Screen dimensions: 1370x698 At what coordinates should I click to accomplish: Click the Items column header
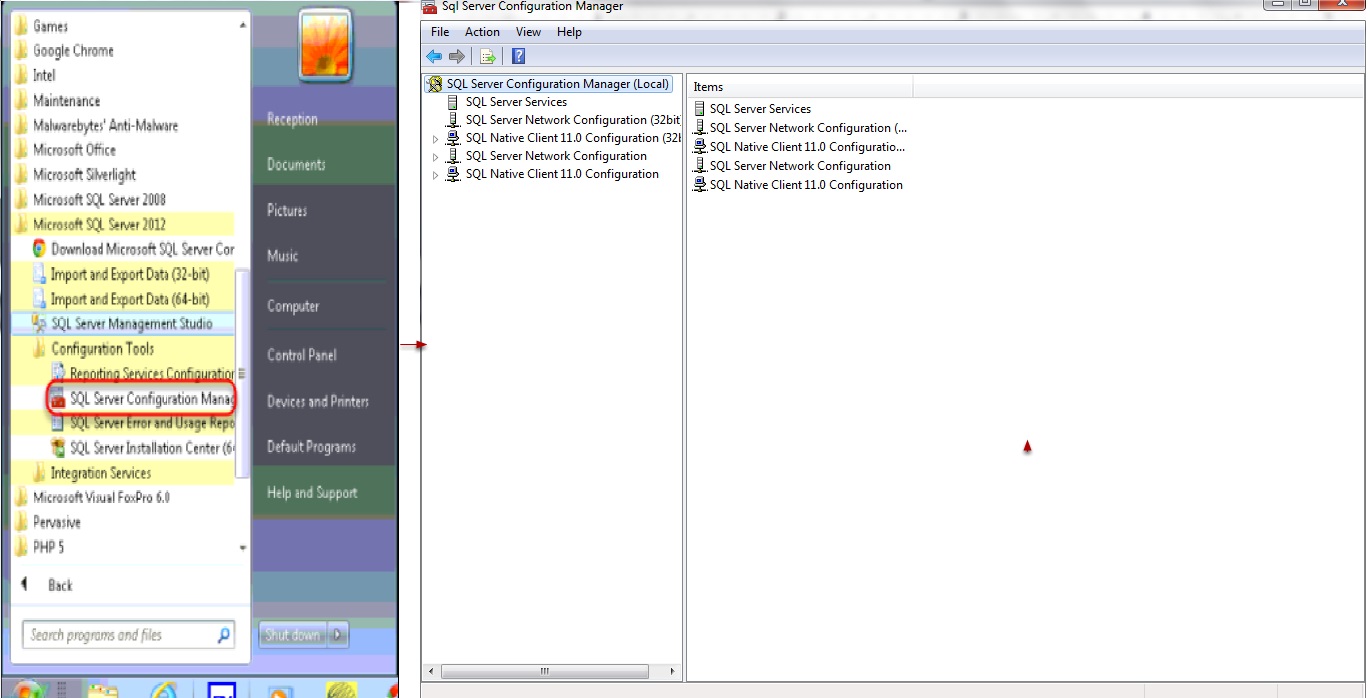tap(800, 87)
